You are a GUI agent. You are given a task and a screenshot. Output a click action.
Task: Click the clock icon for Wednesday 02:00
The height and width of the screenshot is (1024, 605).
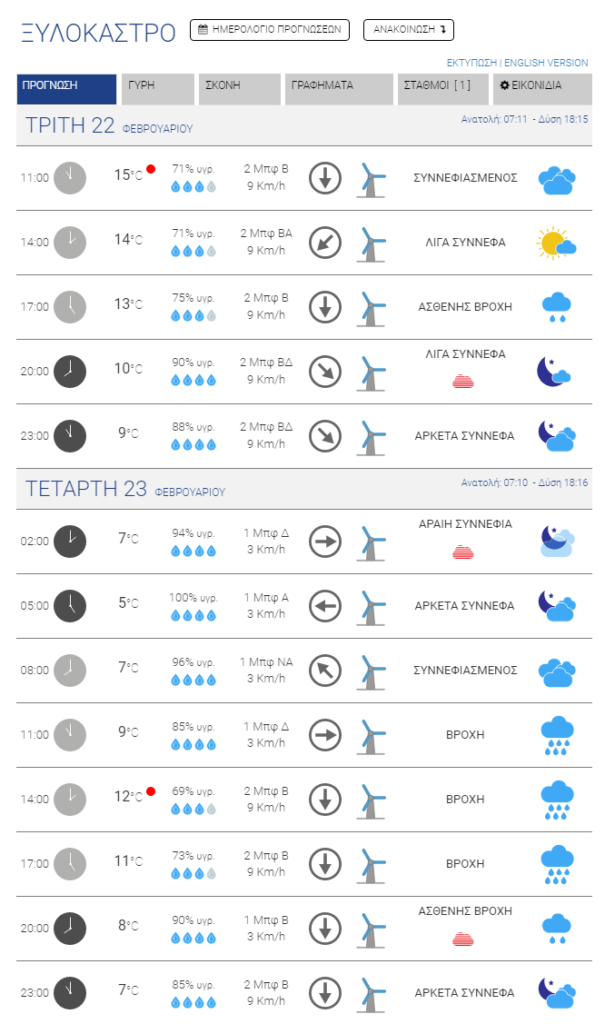69,541
